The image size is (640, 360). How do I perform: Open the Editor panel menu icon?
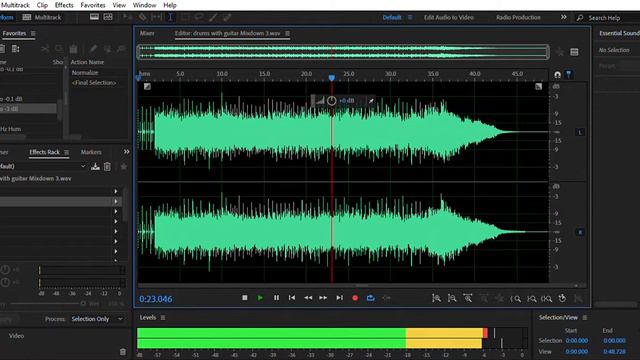pyautogui.click(x=287, y=33)
